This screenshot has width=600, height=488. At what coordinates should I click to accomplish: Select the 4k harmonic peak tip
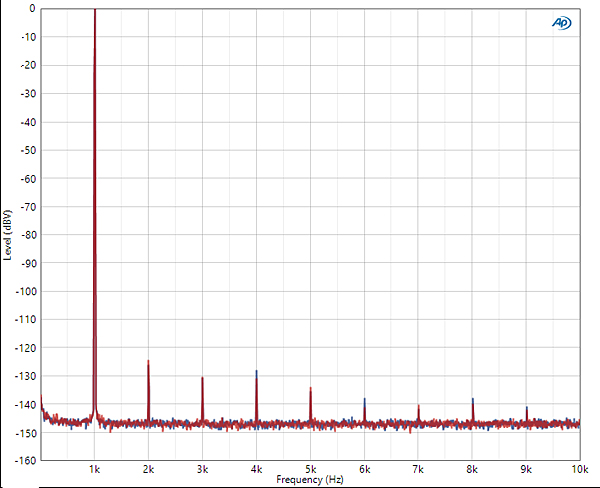click(256, 373)
